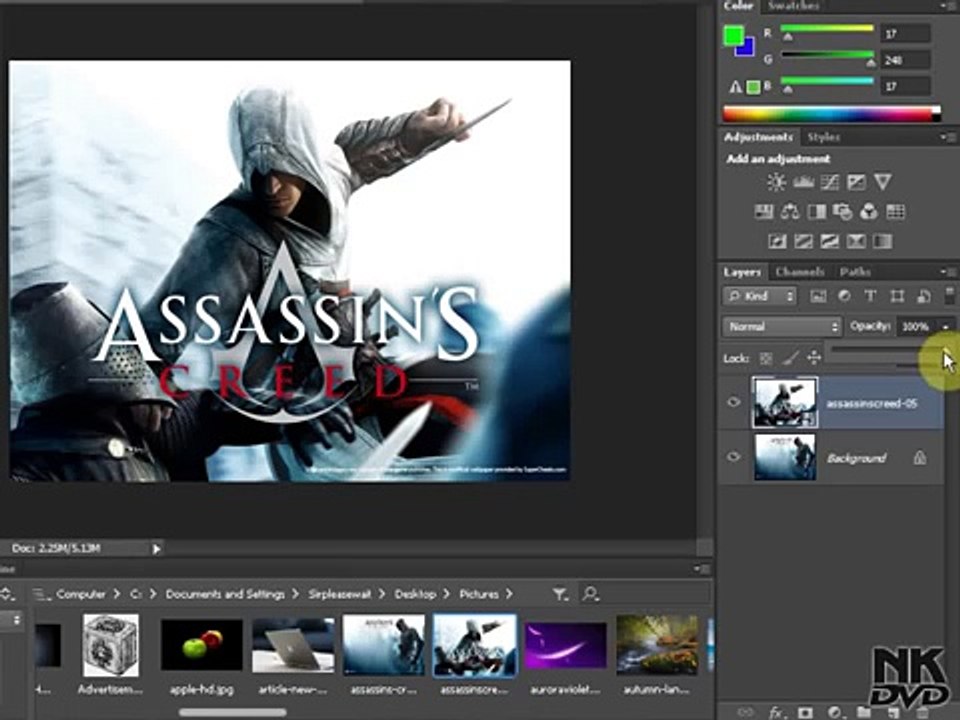Switch to the Styles tab
960x720 pixels.
(823, 137)
